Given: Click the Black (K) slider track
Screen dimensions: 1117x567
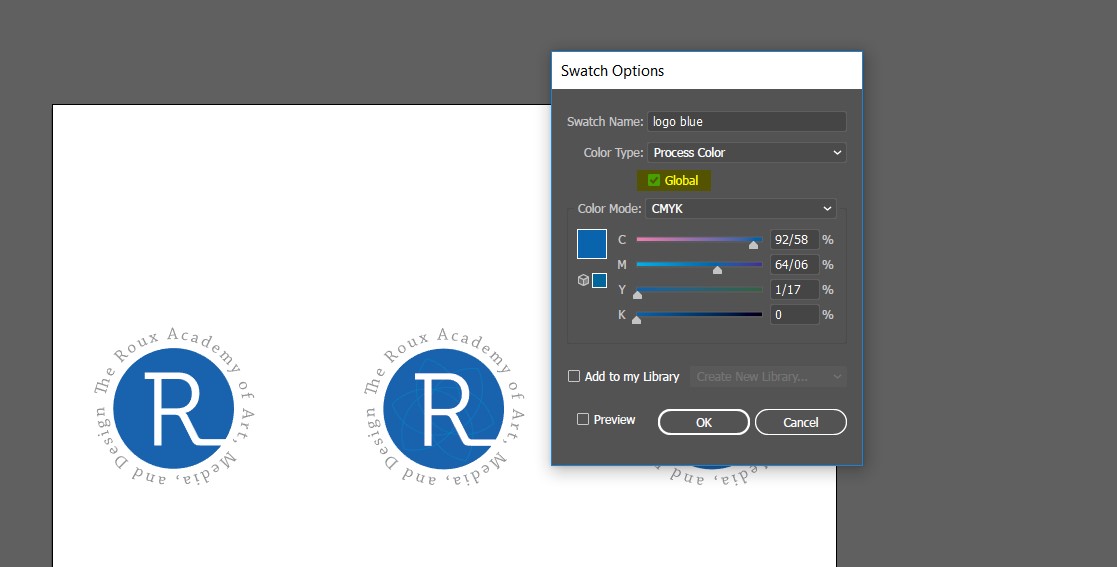Looking at the screenshot, I should click(699, 314).
